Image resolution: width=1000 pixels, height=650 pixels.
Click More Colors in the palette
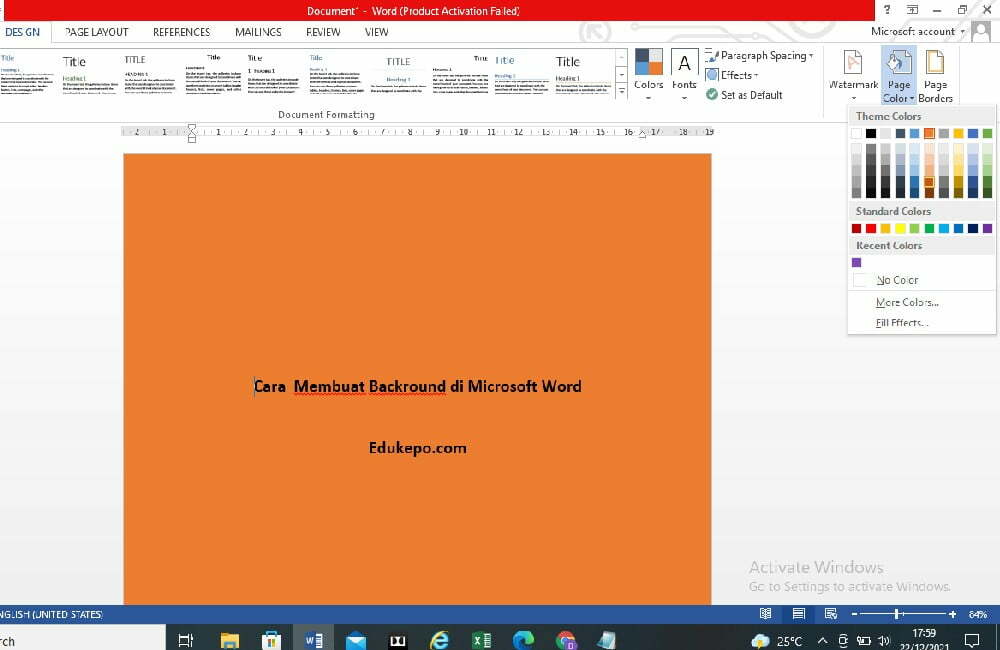click(x=905, y=302)
